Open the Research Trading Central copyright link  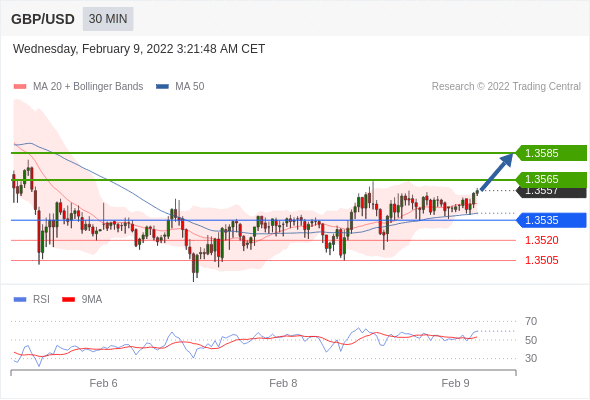pos(506,87)
